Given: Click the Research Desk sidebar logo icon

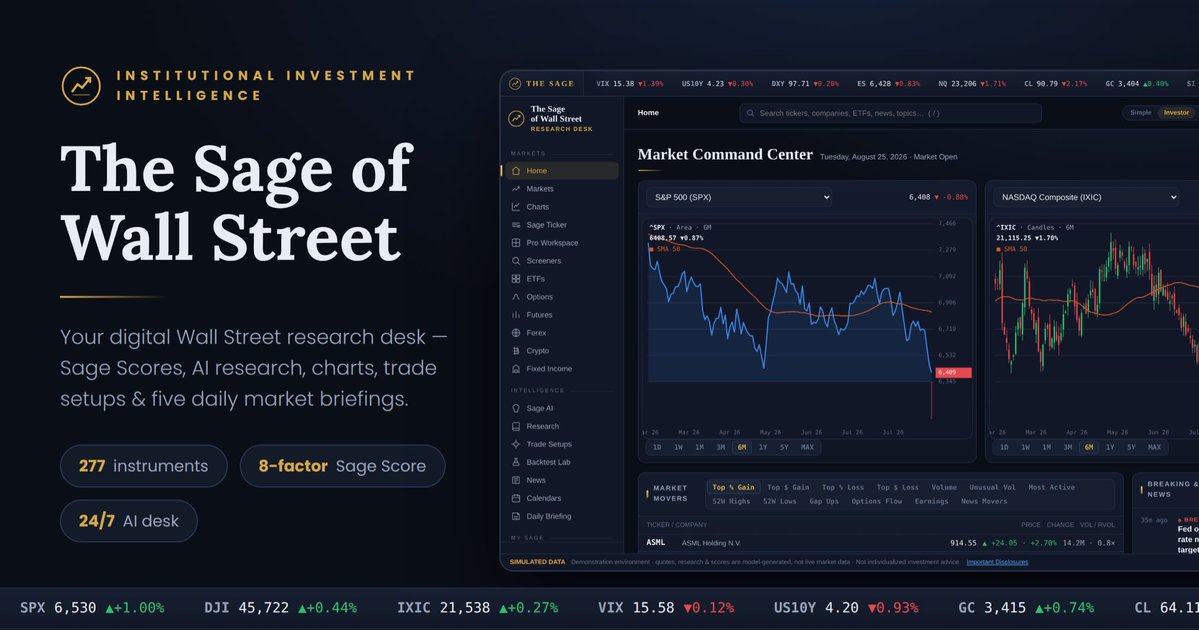Looking at the screenshot, I should point(516,119).
